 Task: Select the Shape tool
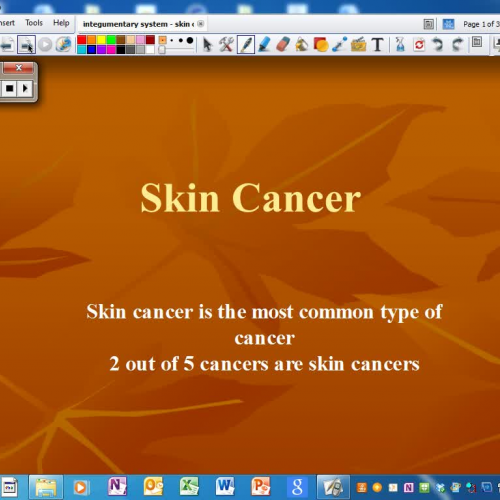coord(321,44)
